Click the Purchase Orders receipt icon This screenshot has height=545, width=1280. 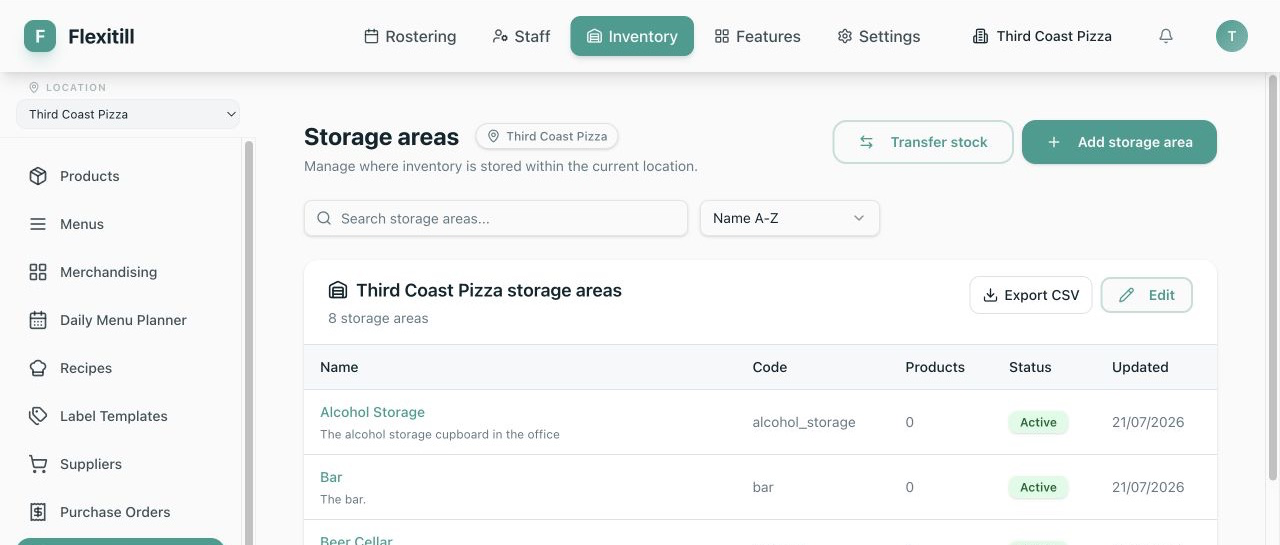point(38,512)
